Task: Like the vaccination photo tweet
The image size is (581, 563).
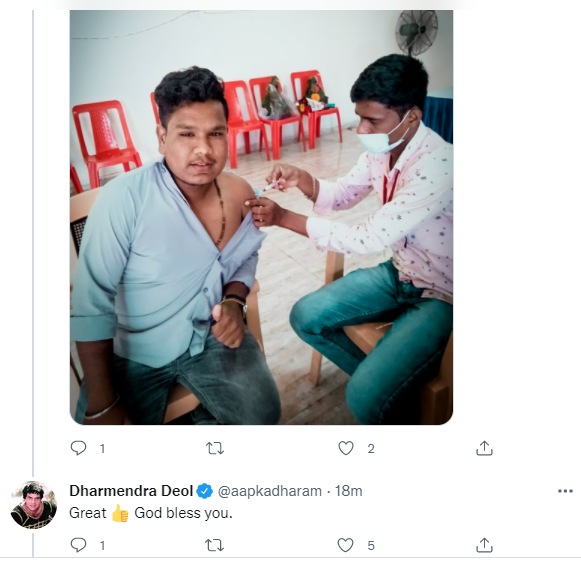Action: coord(346,448)
